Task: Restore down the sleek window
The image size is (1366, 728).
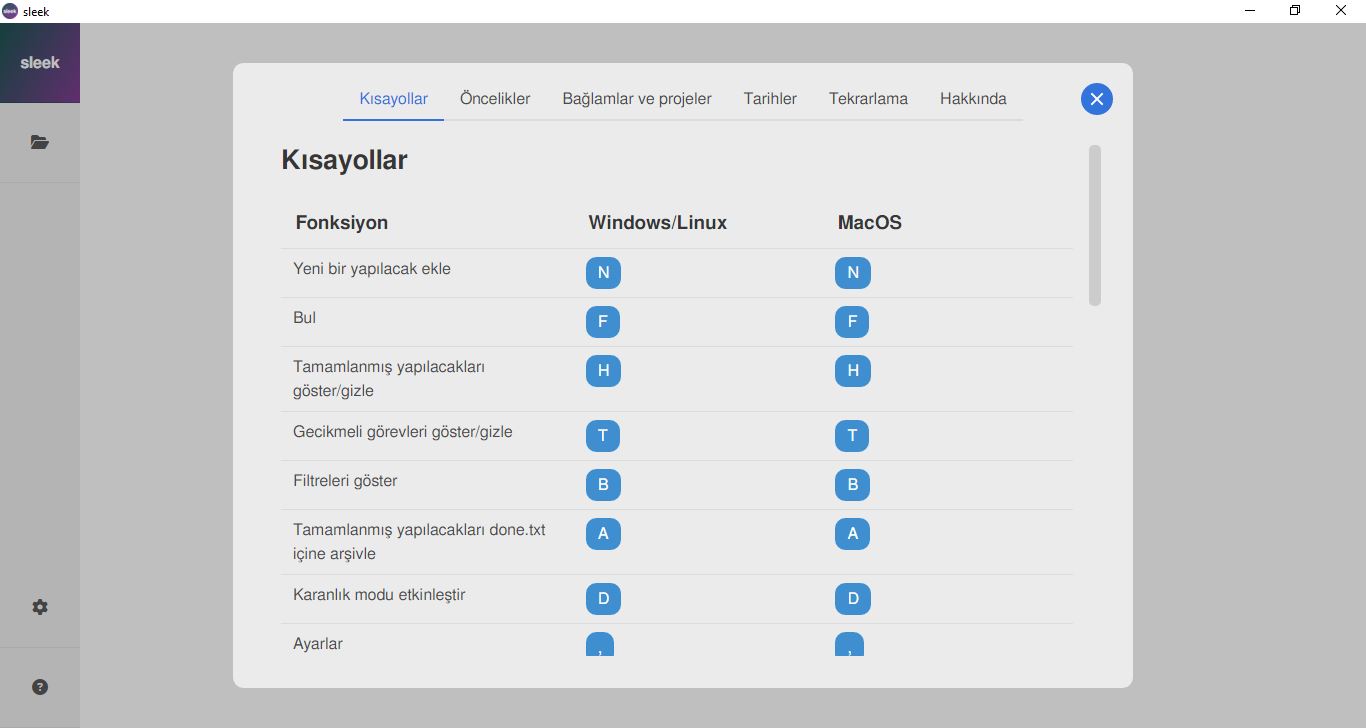Action: [1295, 11]
